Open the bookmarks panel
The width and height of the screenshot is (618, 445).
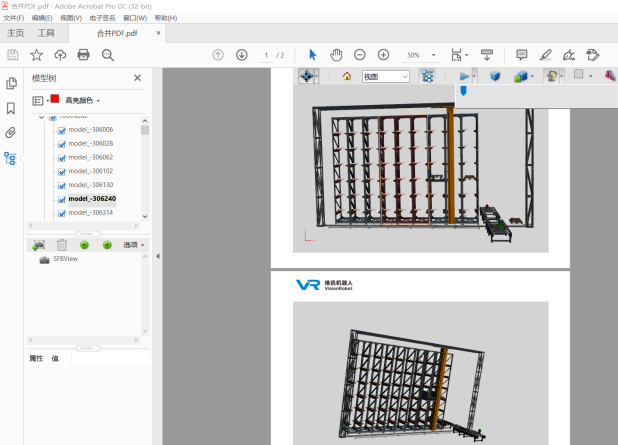11,108
